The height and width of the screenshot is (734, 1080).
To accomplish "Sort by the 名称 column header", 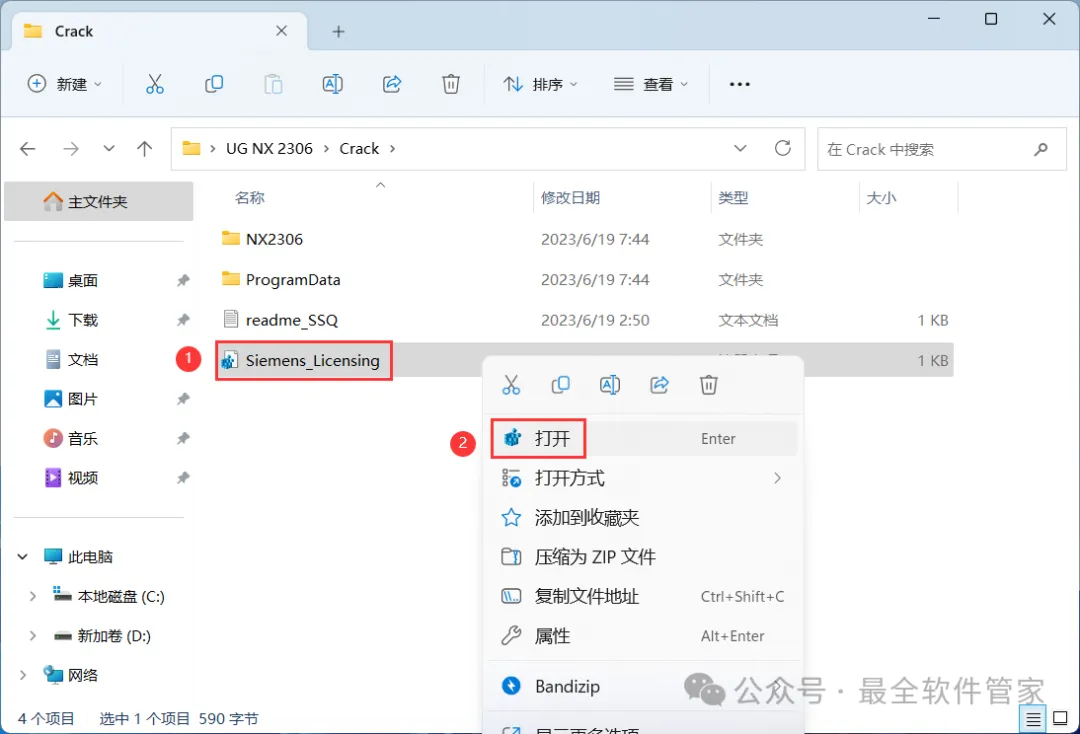I will click(249, 198).
